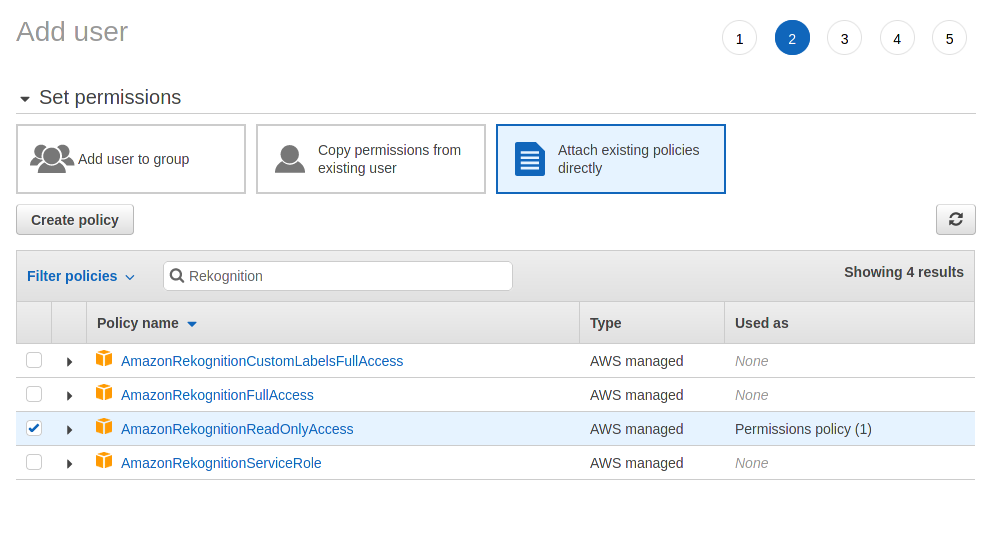
Task: Click the person icon in Copy permissions card
Action: 290,159
